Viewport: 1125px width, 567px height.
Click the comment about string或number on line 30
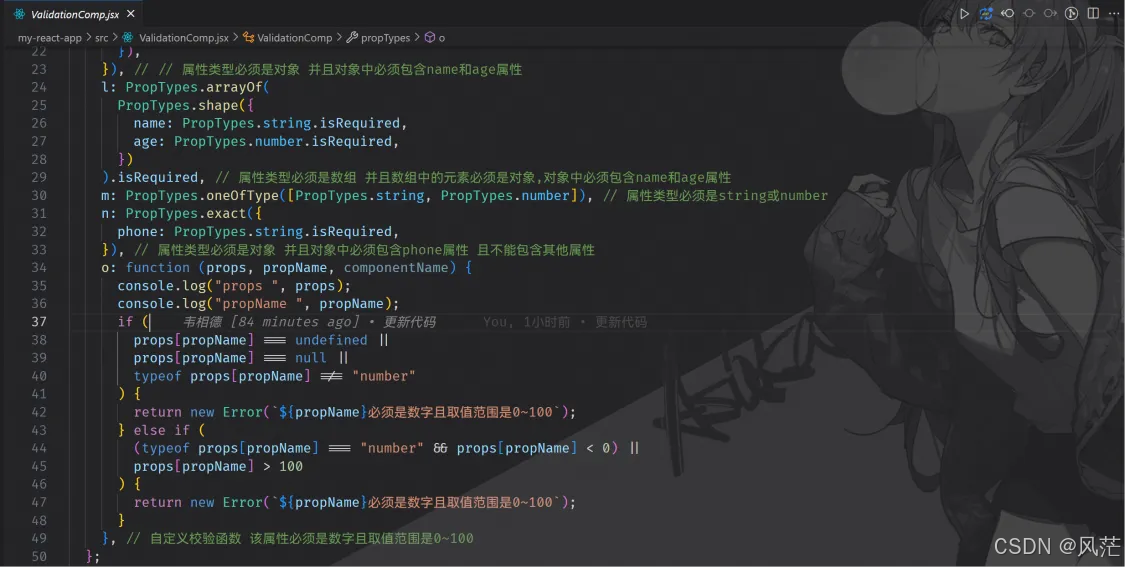click(x=715, y=195)
